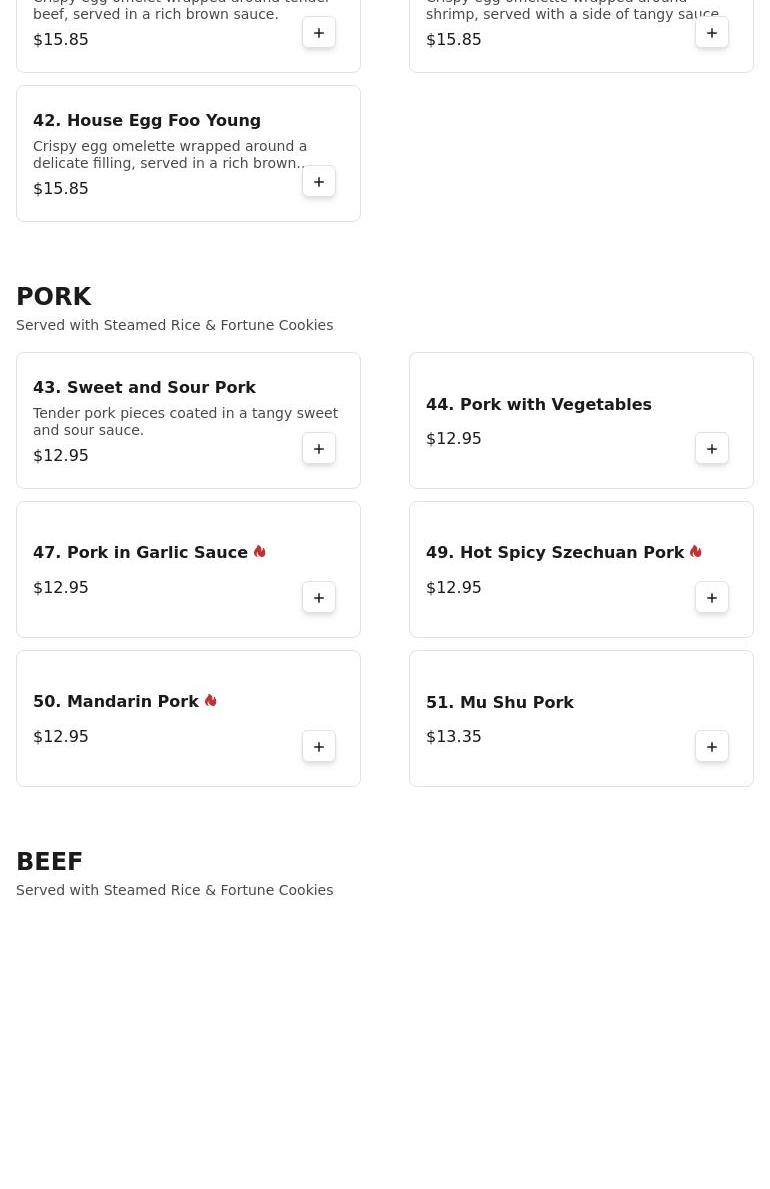Add the shrimp egg omelette item at top right

(x=712, y=33)
